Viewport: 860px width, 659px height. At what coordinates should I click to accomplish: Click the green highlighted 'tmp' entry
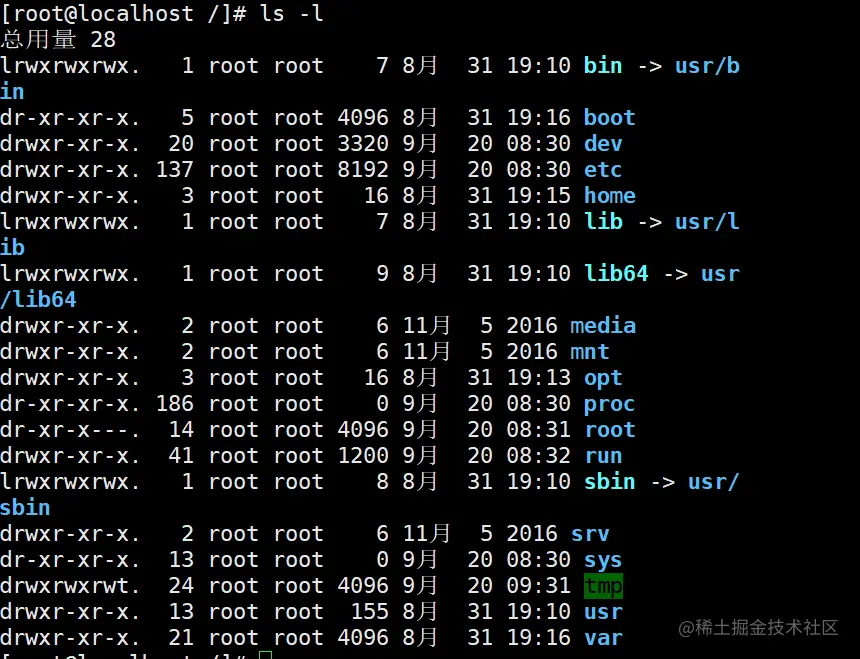[603, 586]
